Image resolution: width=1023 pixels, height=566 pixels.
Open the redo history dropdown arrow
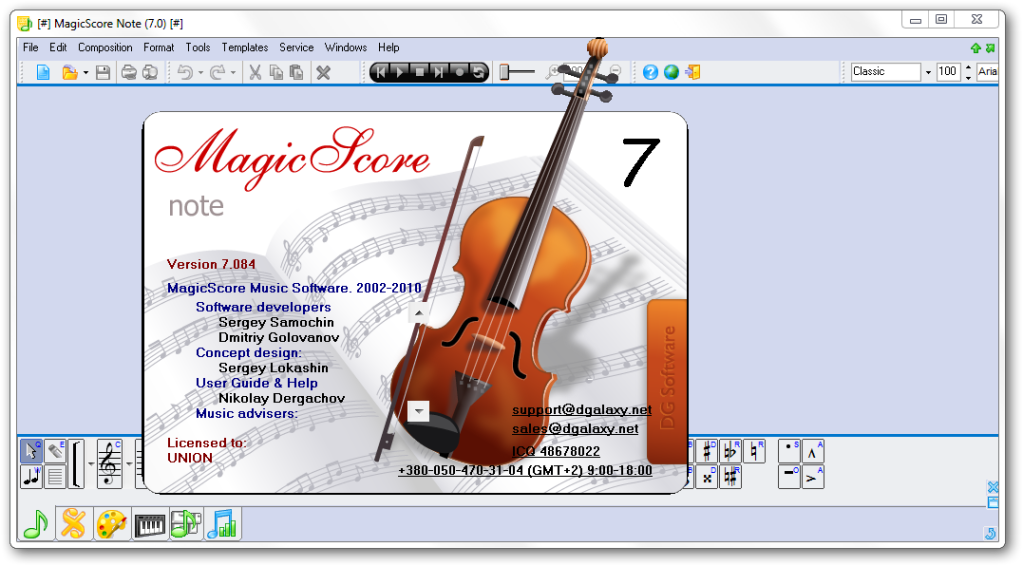233,73
